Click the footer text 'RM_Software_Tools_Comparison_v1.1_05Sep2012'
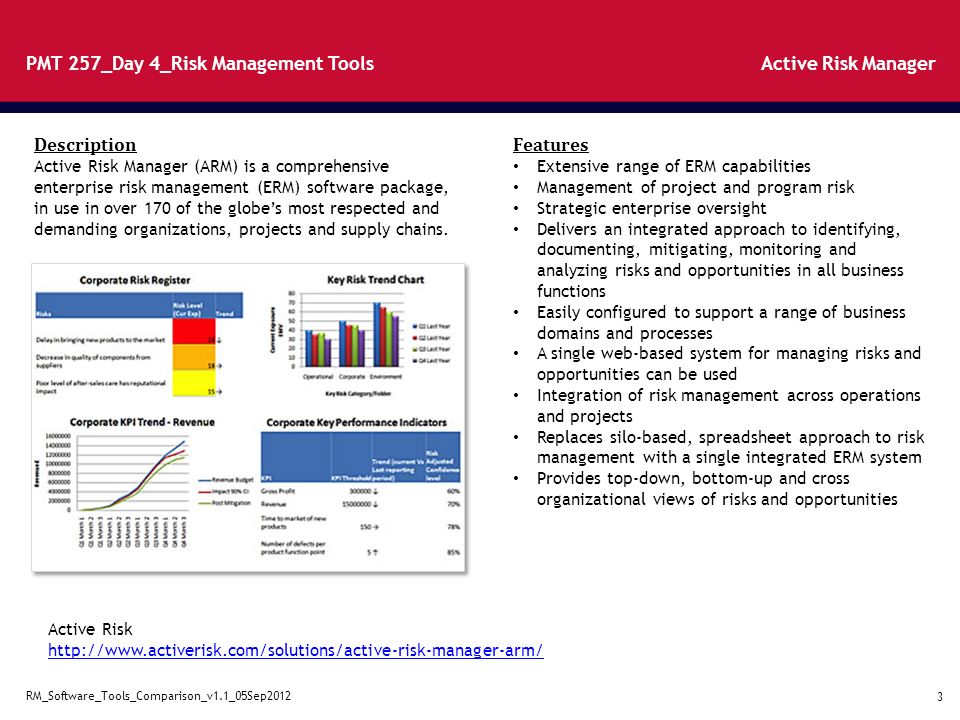 [159, 696]
